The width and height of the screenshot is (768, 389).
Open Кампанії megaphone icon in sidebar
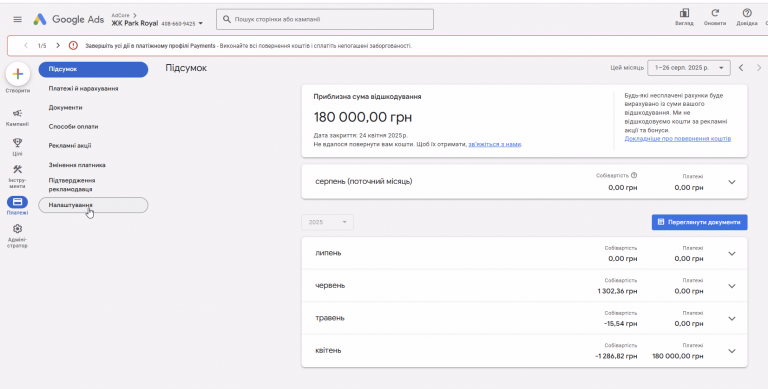click(18, 113)
